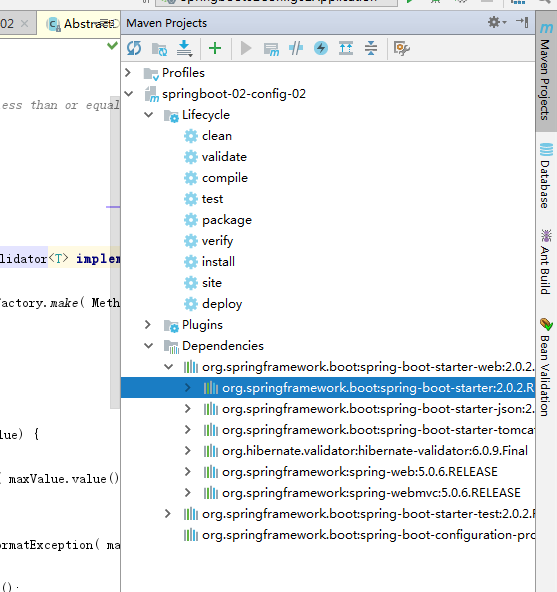Expand the Plugins node
Viewport: 557px width, 592px height.
[x=148, y=325]
